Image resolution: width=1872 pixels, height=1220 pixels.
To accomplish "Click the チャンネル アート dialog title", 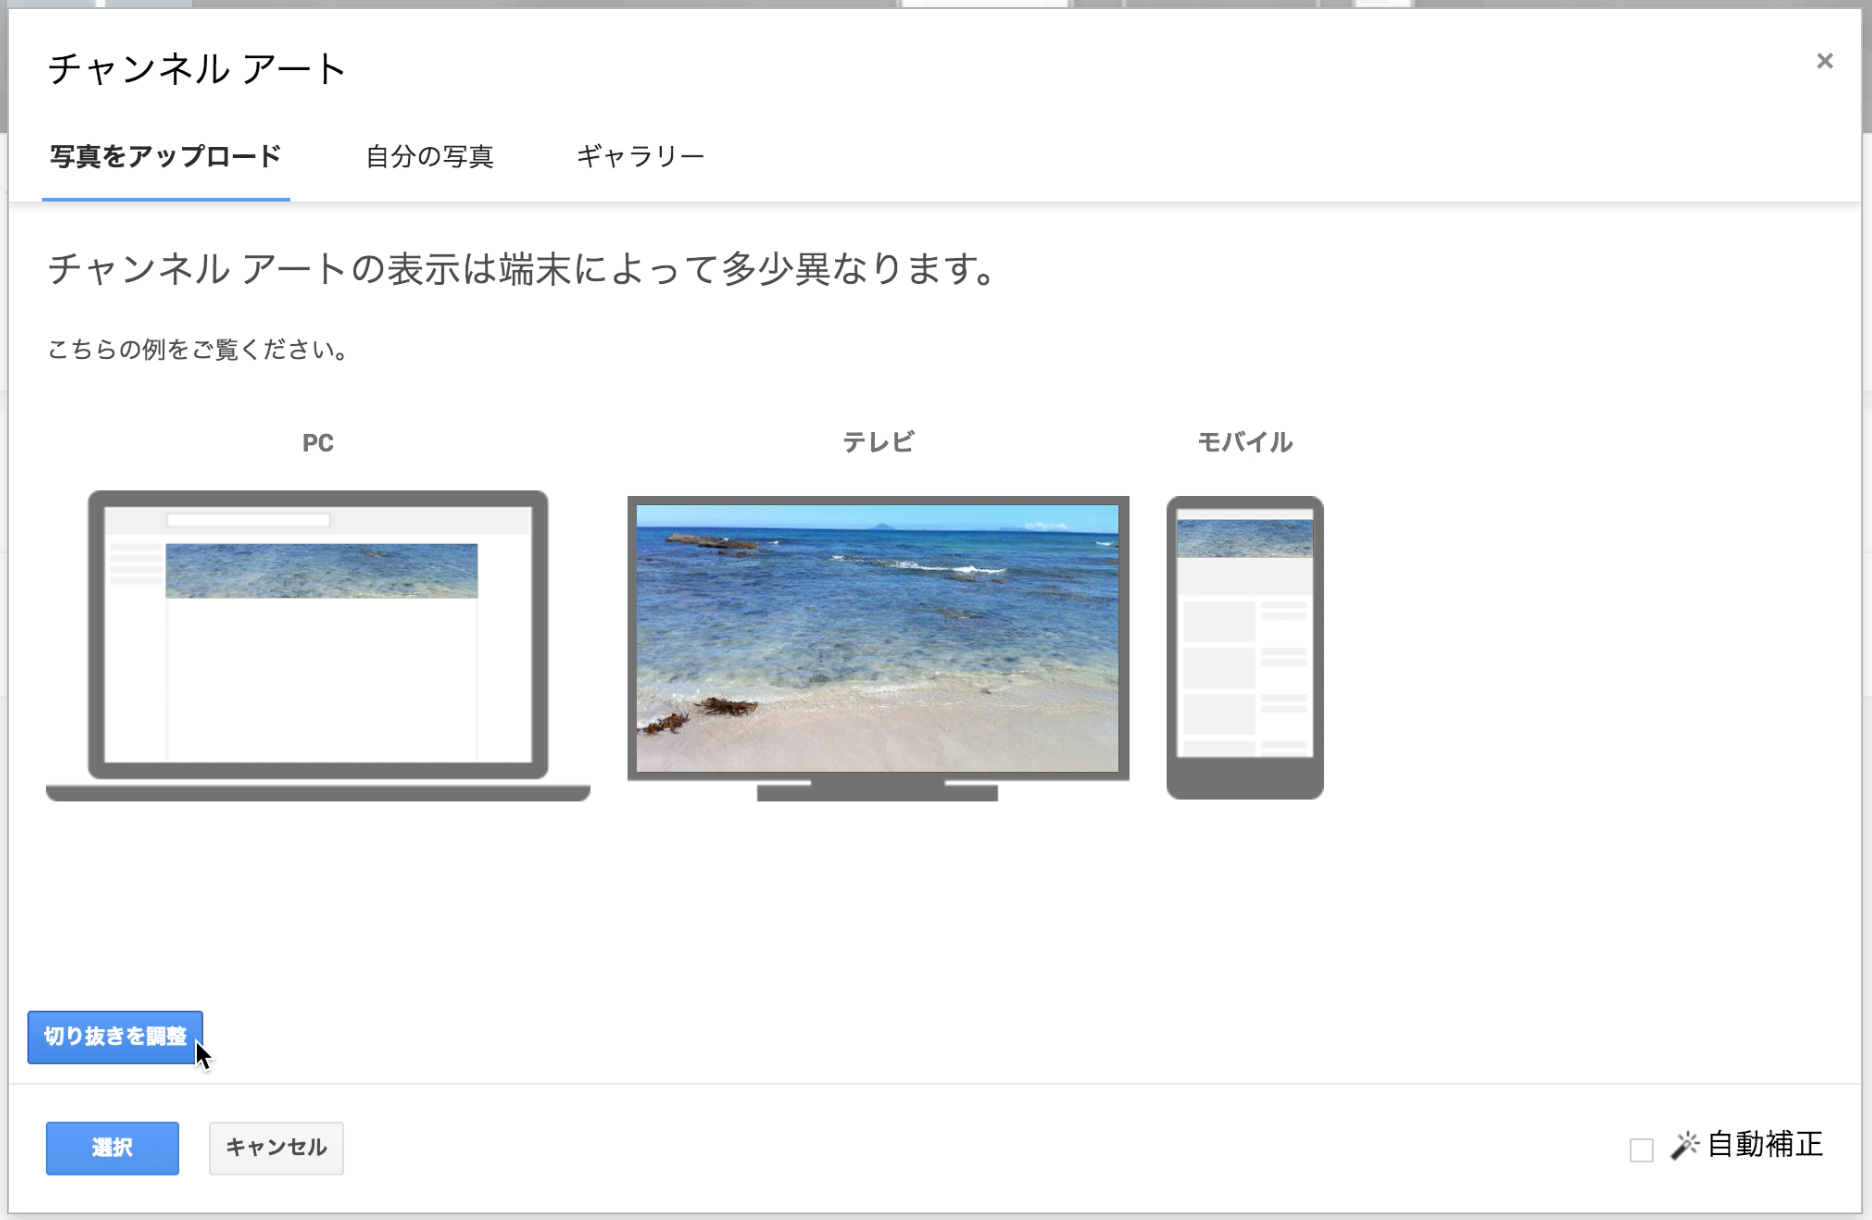I will point(197,69).
